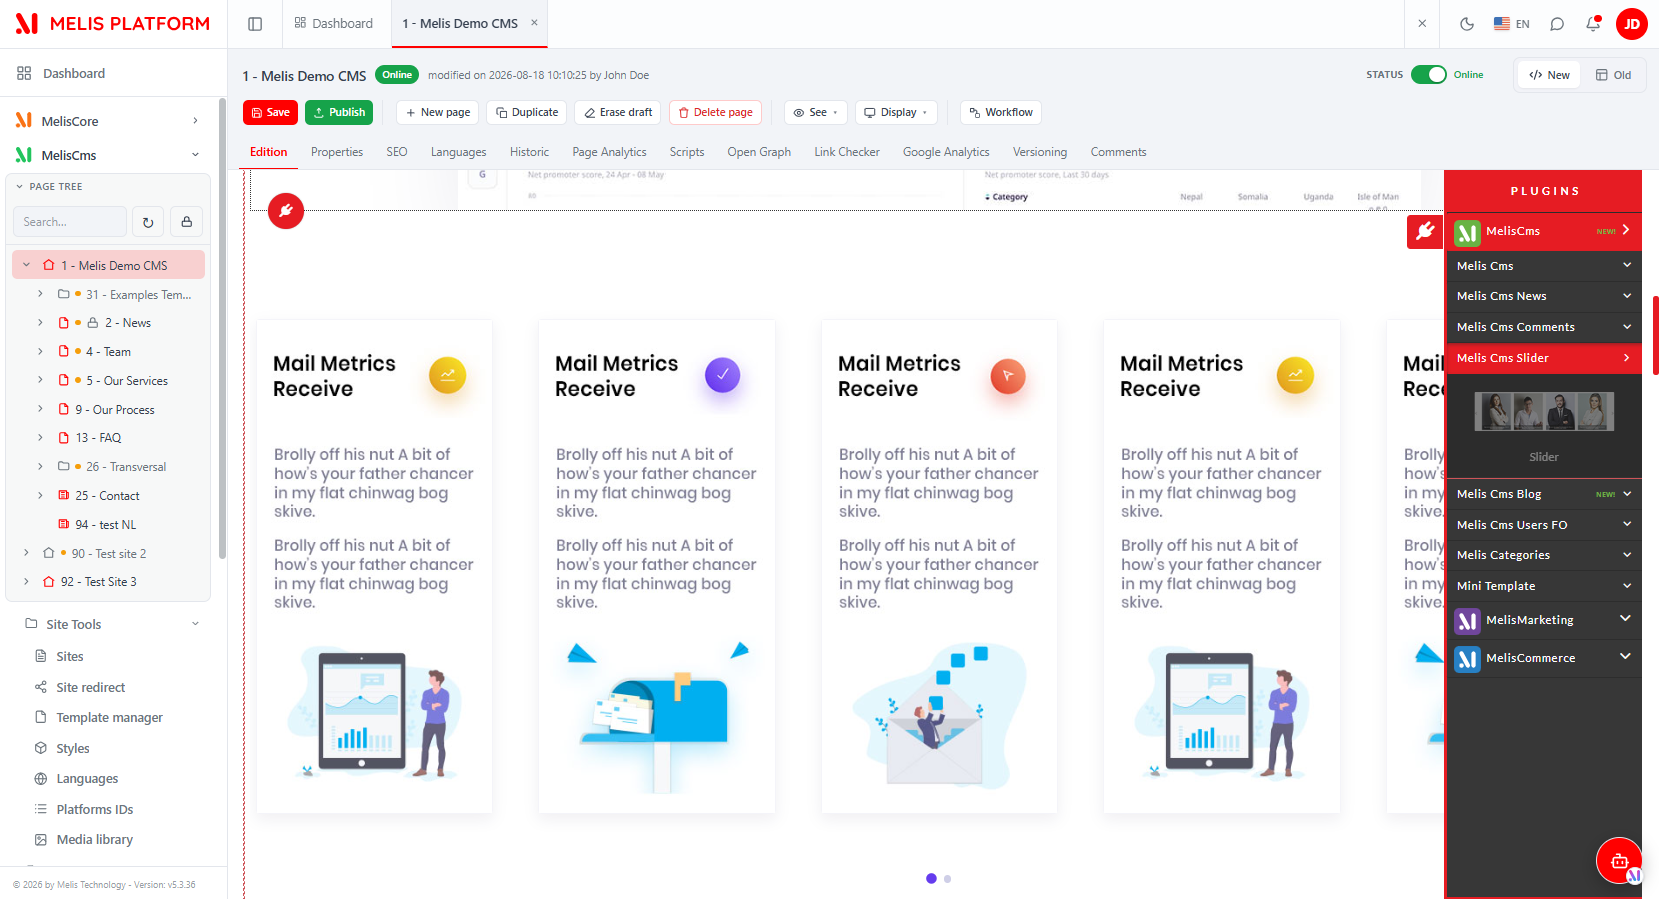Collapse the MelisCms menu

point(195,155)
